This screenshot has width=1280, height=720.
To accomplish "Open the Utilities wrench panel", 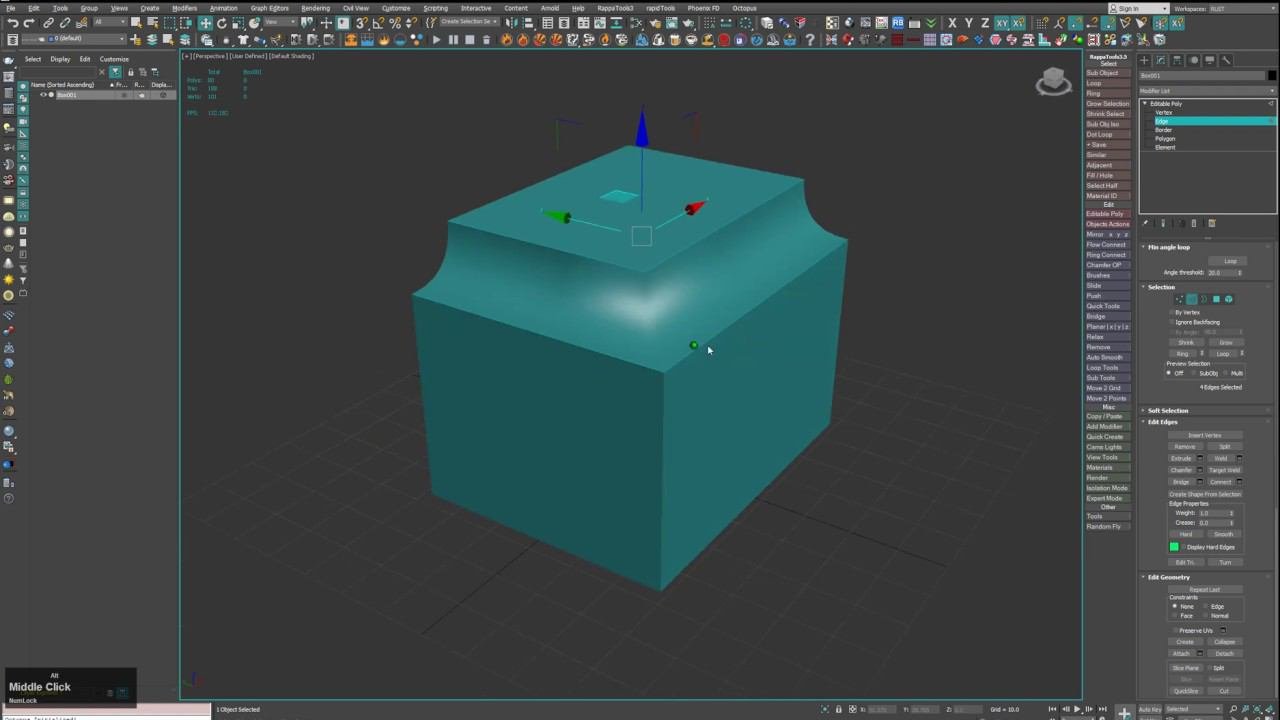I will [x=1226, y=60].
